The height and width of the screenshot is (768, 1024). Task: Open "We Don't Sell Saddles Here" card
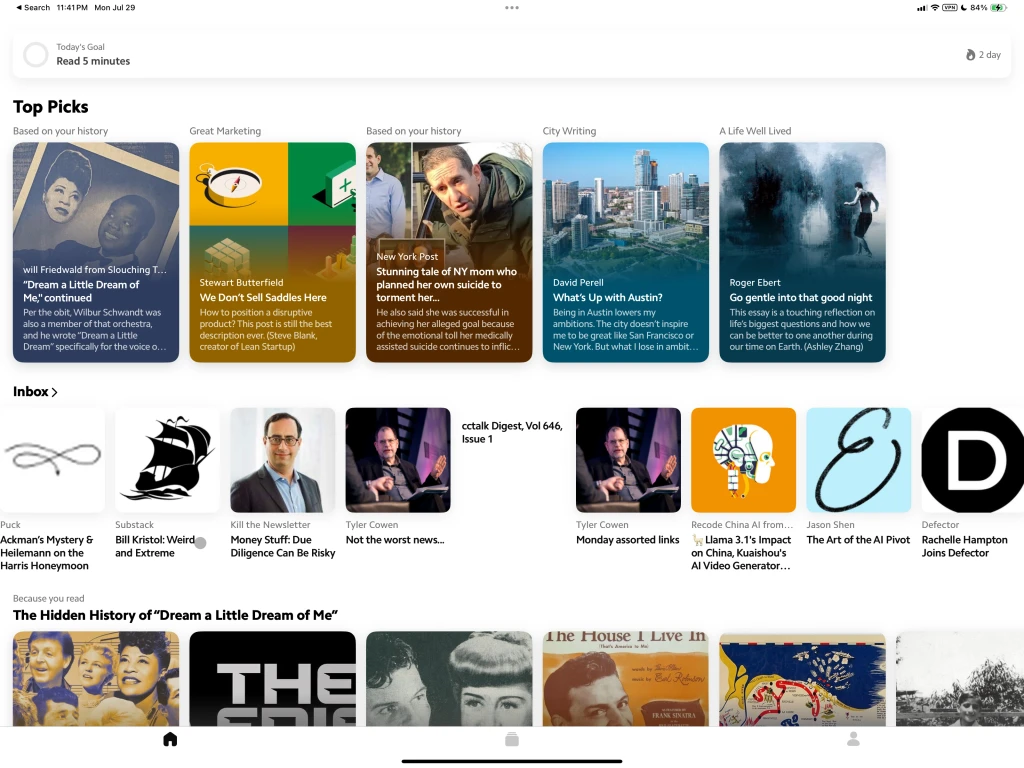click(272, 252)
